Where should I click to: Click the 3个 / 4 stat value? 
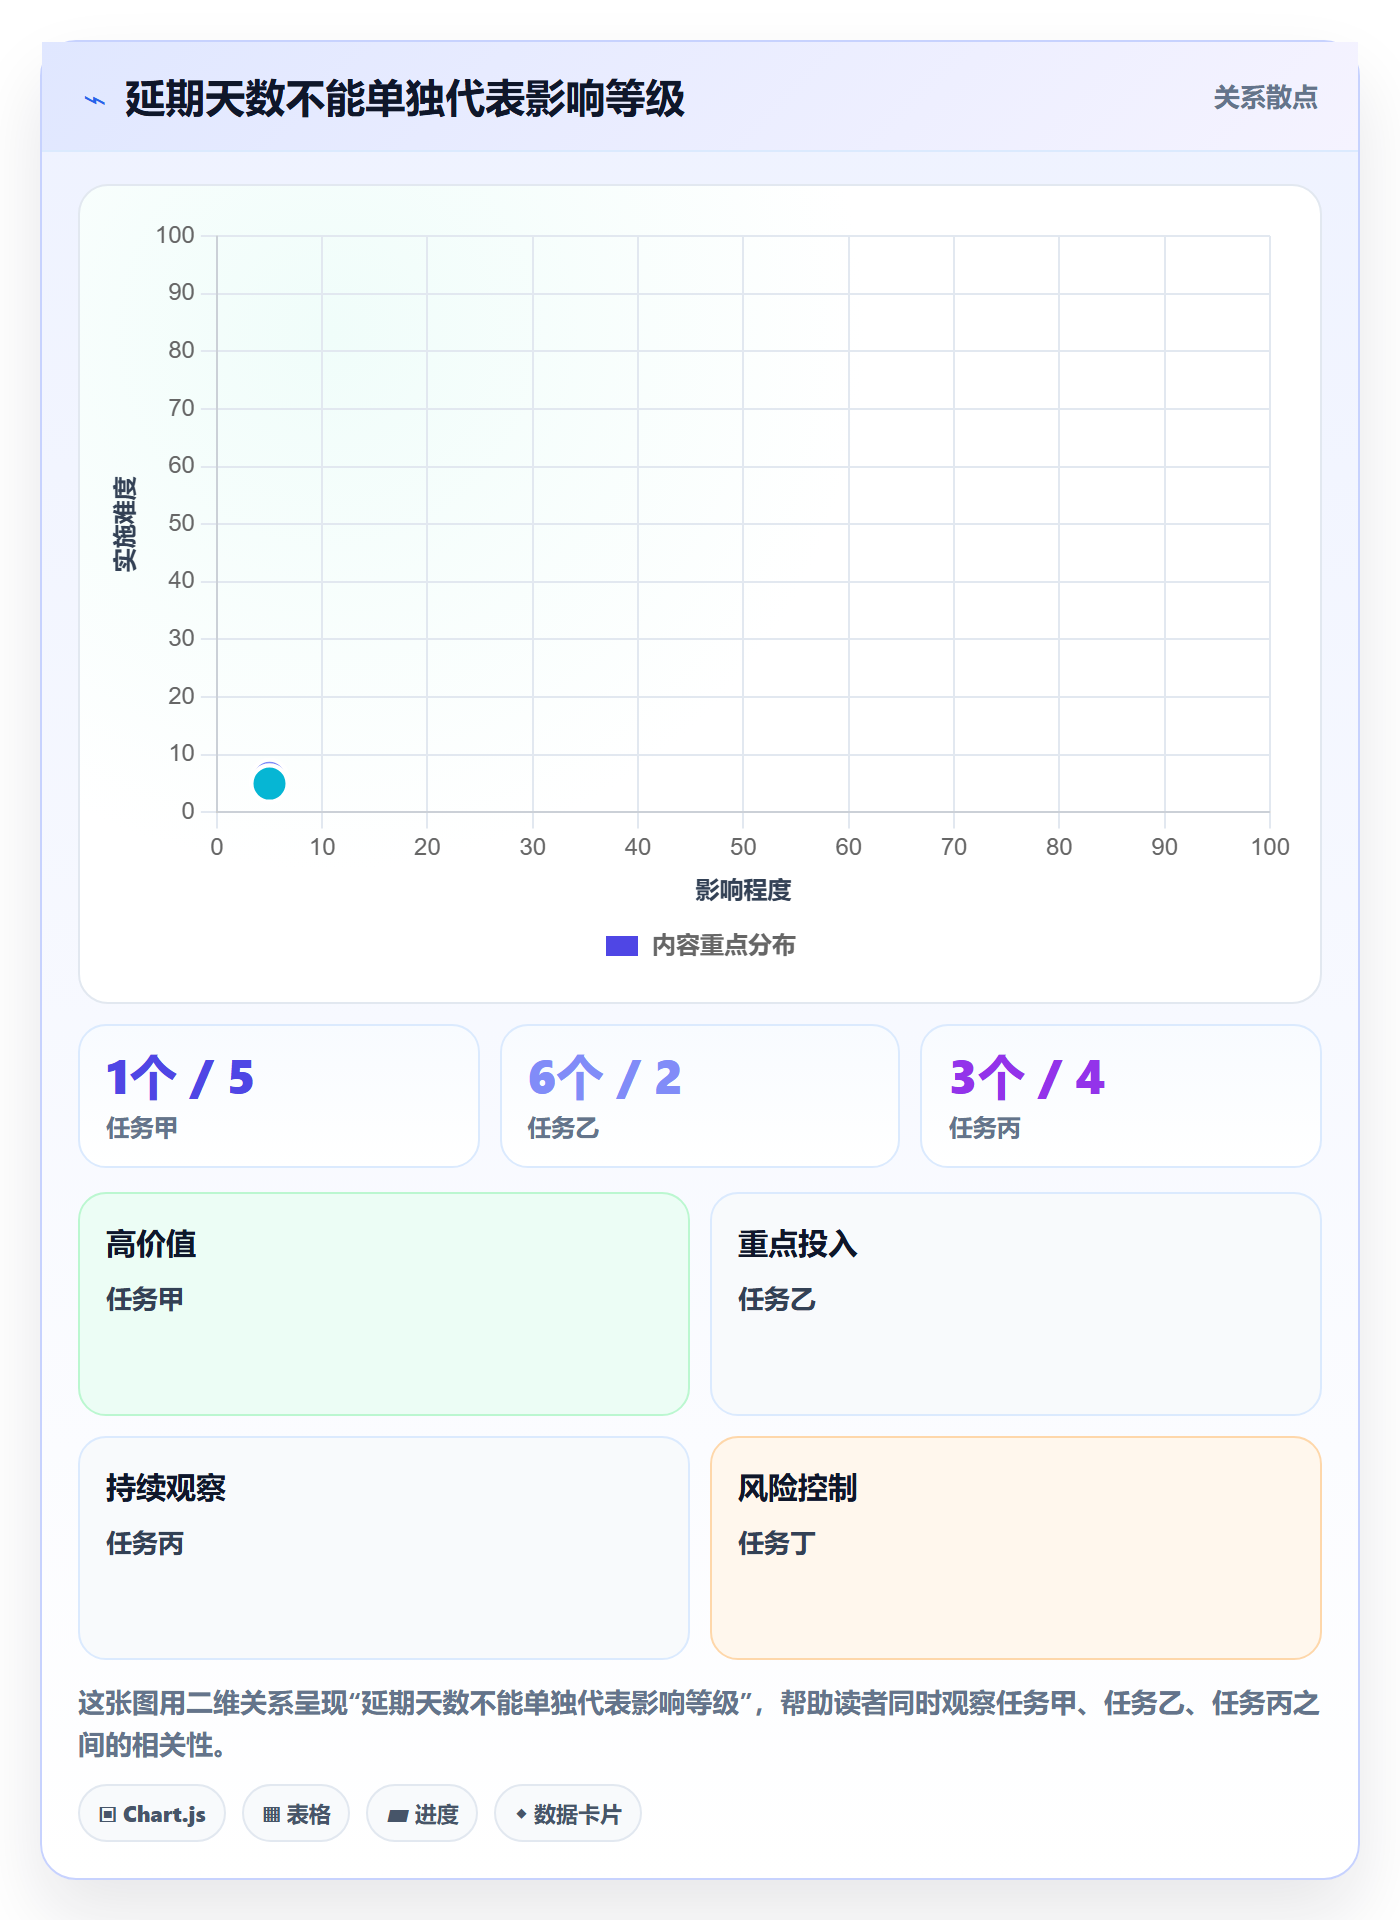point(1027,1078)
